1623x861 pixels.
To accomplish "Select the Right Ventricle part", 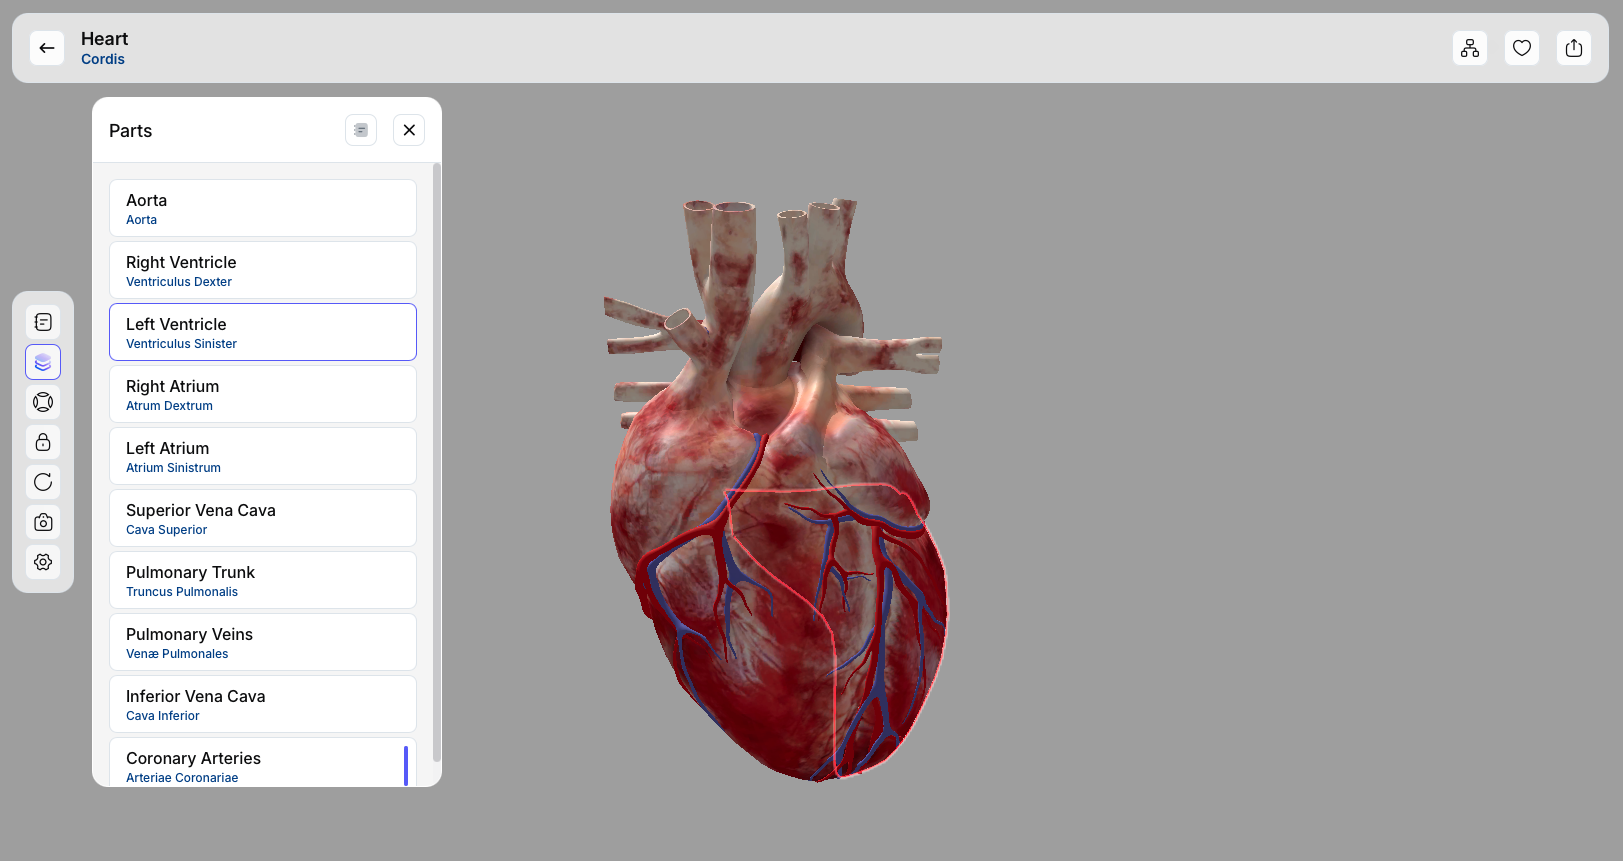I will (x=263, y=270).
